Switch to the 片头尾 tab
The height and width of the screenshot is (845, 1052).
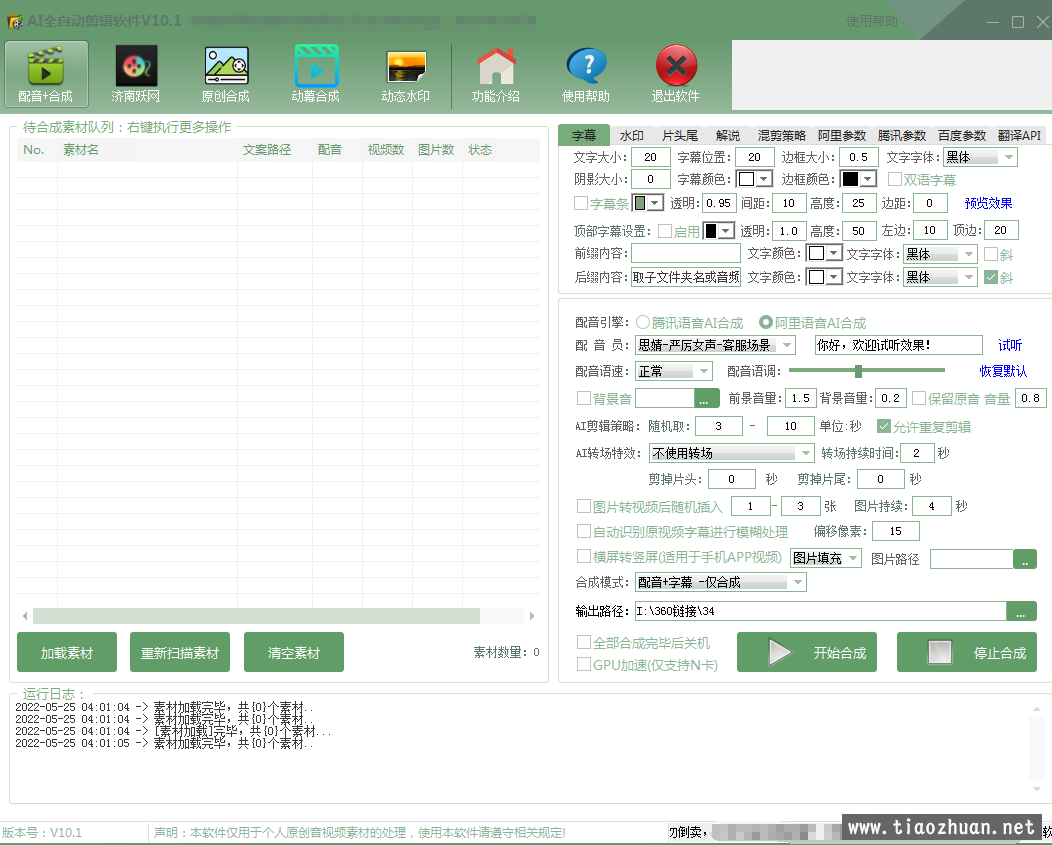coord(680,136)
